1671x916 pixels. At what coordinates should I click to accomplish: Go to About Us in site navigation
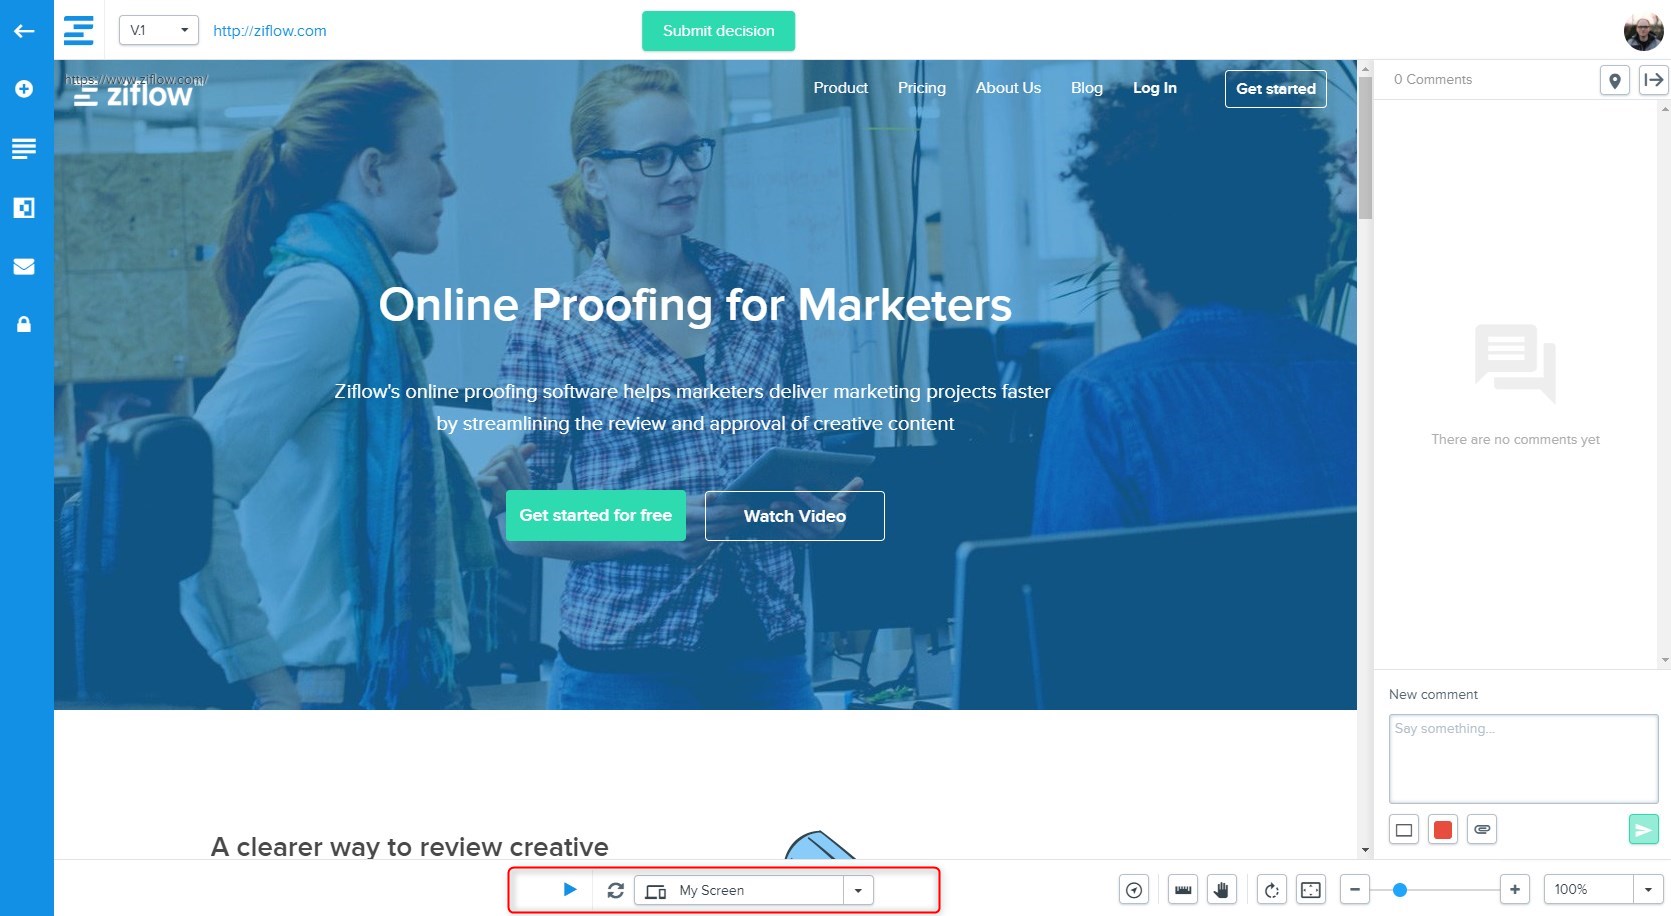(x=1008, y=88)
